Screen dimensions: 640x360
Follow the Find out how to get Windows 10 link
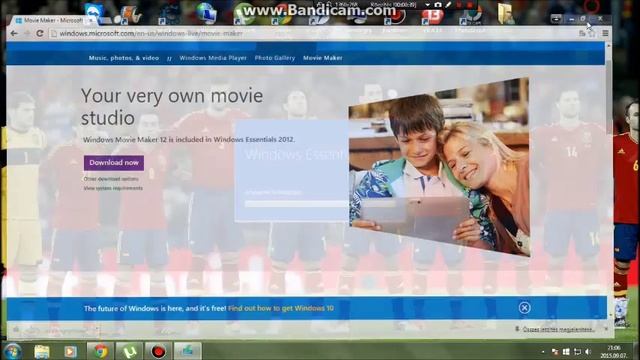[x=281, y=308]
